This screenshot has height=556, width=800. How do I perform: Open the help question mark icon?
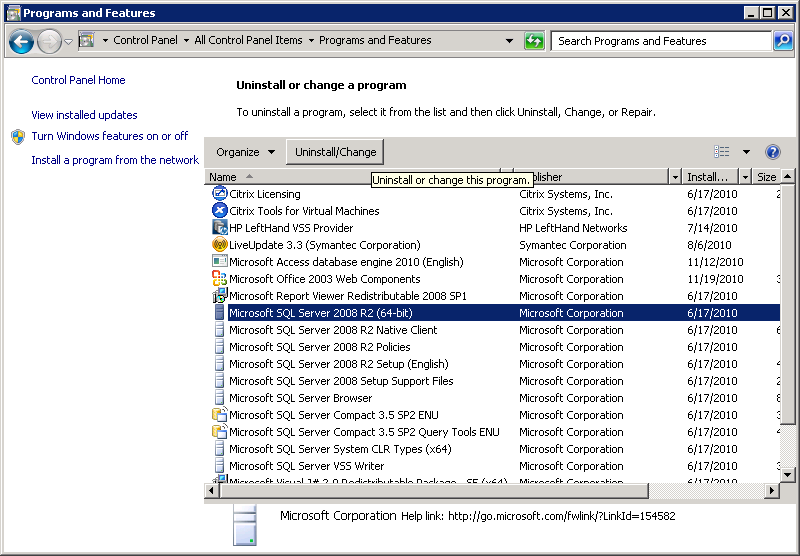tap(772, 152)
